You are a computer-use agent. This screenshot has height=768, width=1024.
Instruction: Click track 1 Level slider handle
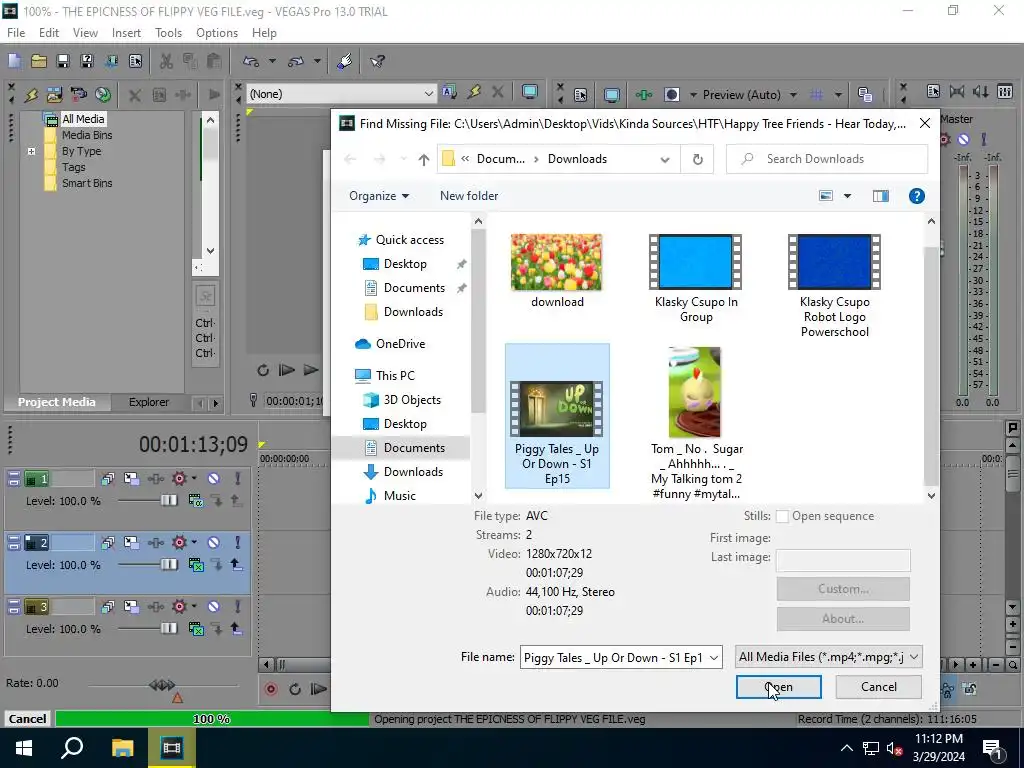[x=168, y=501]
